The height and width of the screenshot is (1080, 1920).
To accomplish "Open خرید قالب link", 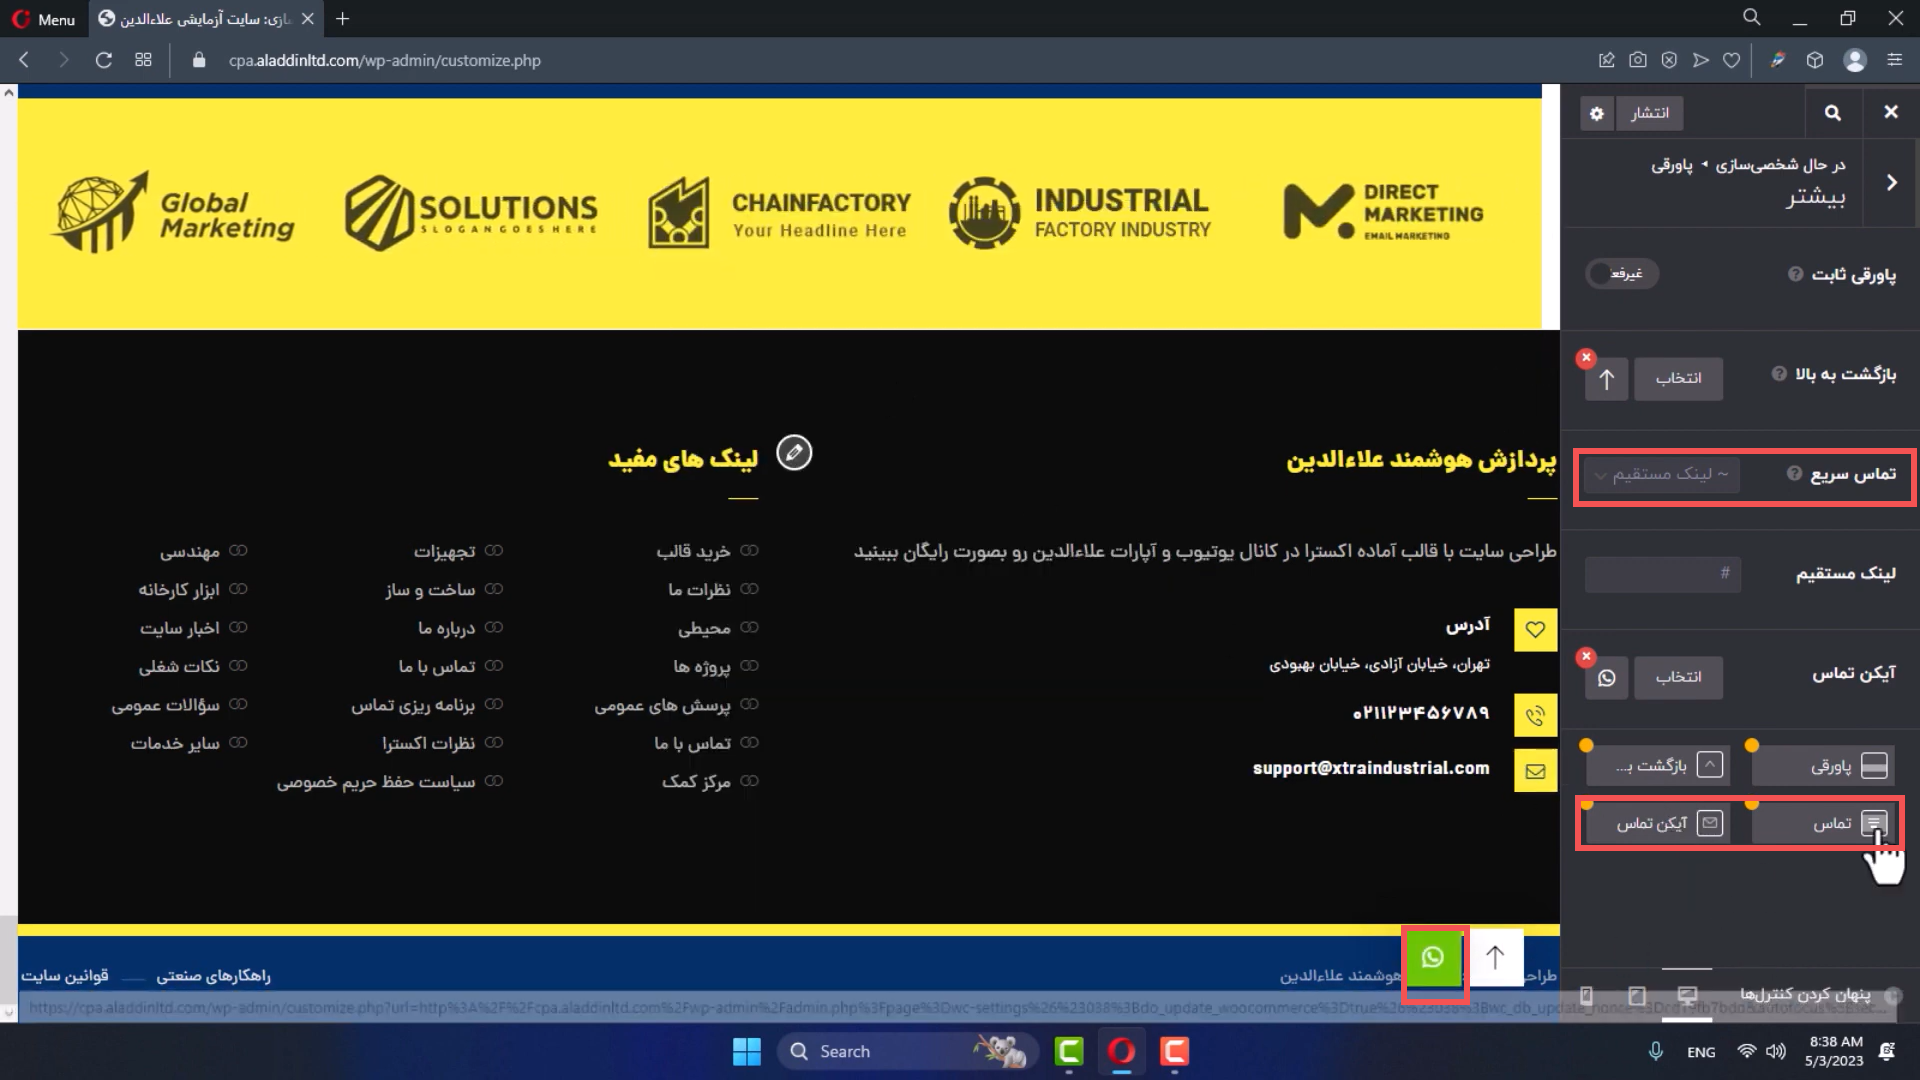I will tap(693, 551).
